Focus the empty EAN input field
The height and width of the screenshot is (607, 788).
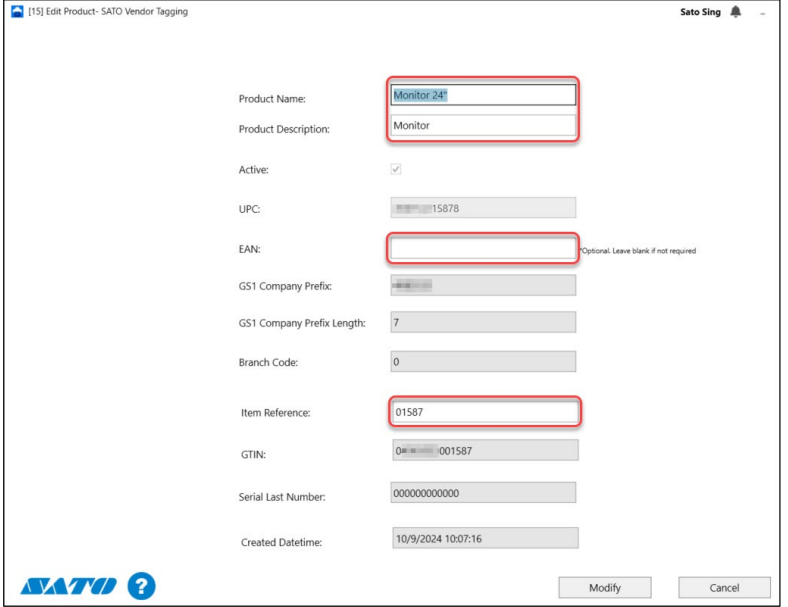pos(483,248)
